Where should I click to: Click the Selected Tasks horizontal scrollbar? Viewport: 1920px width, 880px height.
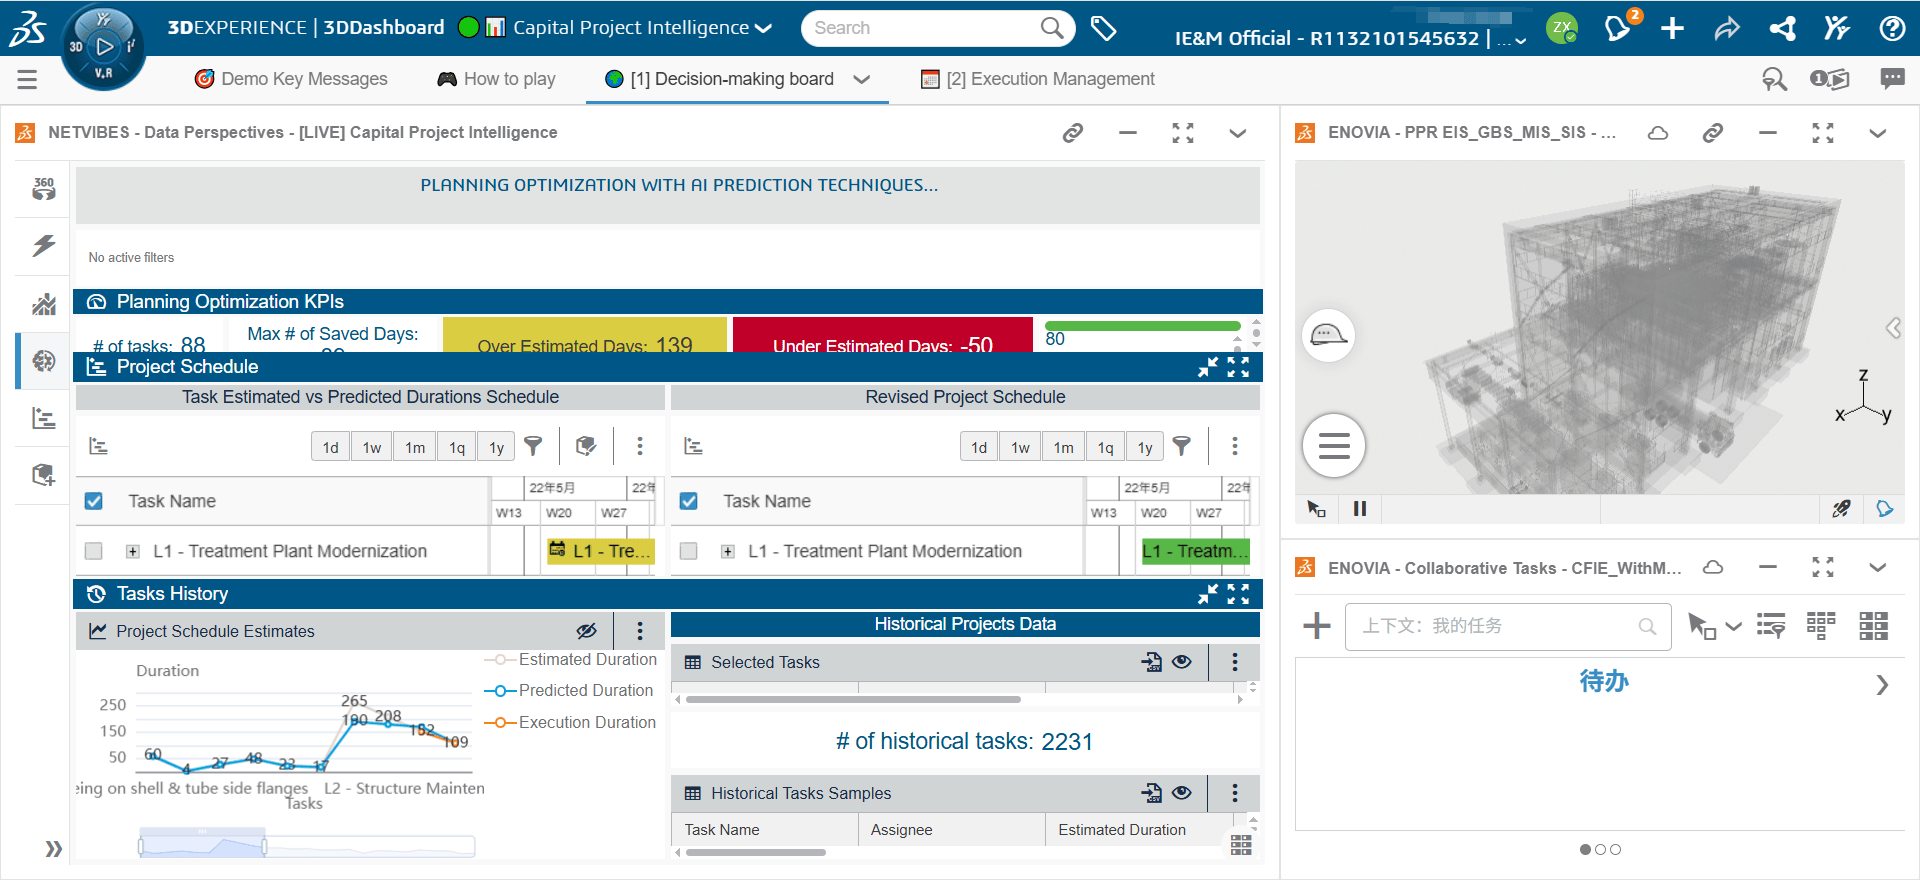point(853,699)
